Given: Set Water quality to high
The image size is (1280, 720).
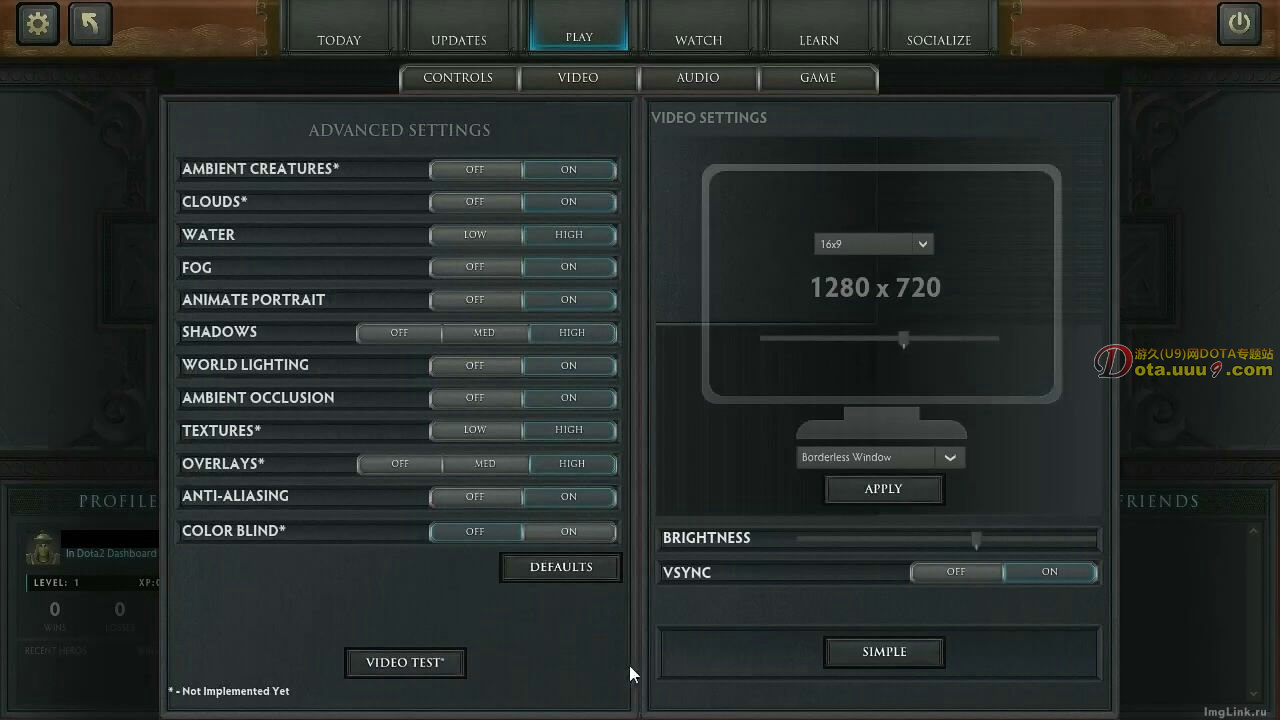Looking at the screenshot, I should coord(569,235).
